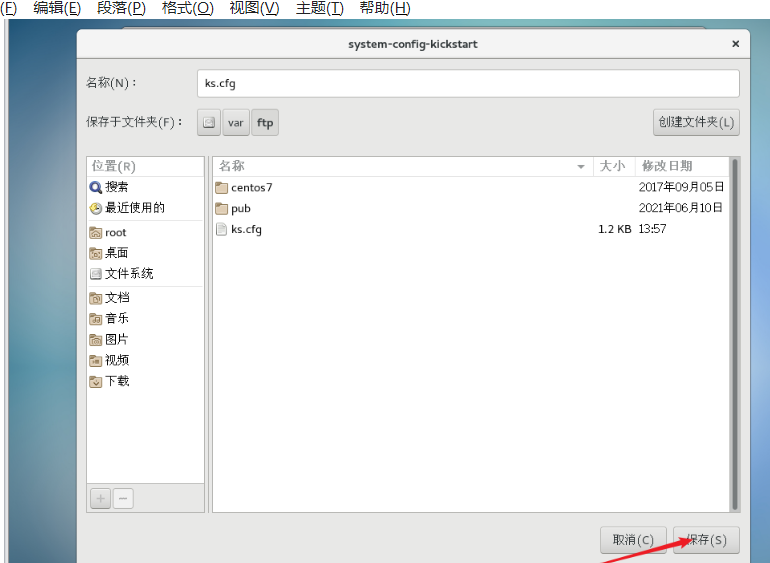
Task: Remove bookmark with the minus button
Action: pyautogui.click(x=123, y=499)
